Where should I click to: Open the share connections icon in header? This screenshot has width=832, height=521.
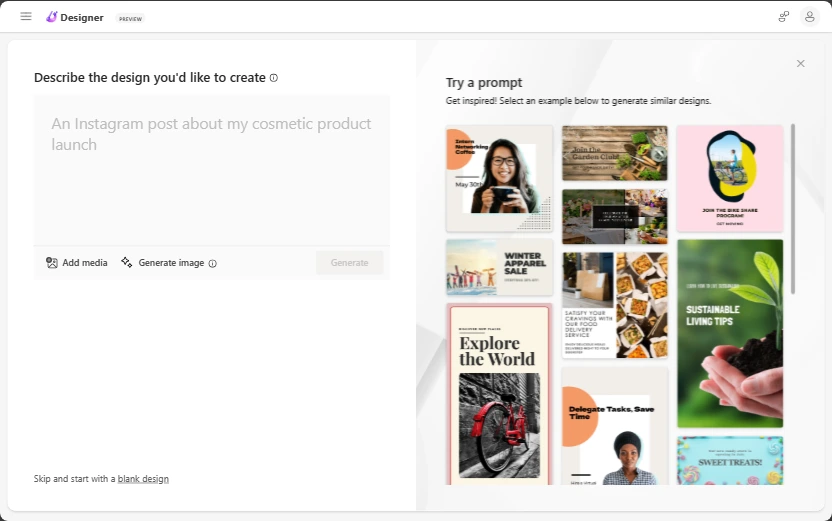[783, 17]
